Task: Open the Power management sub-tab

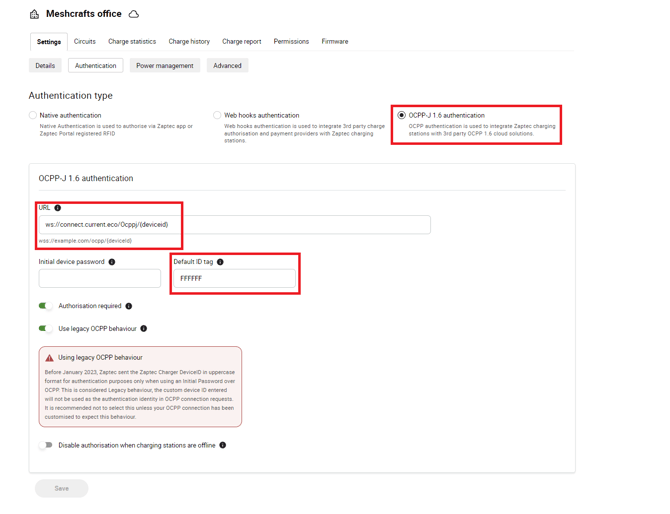Action: point(165,66)
